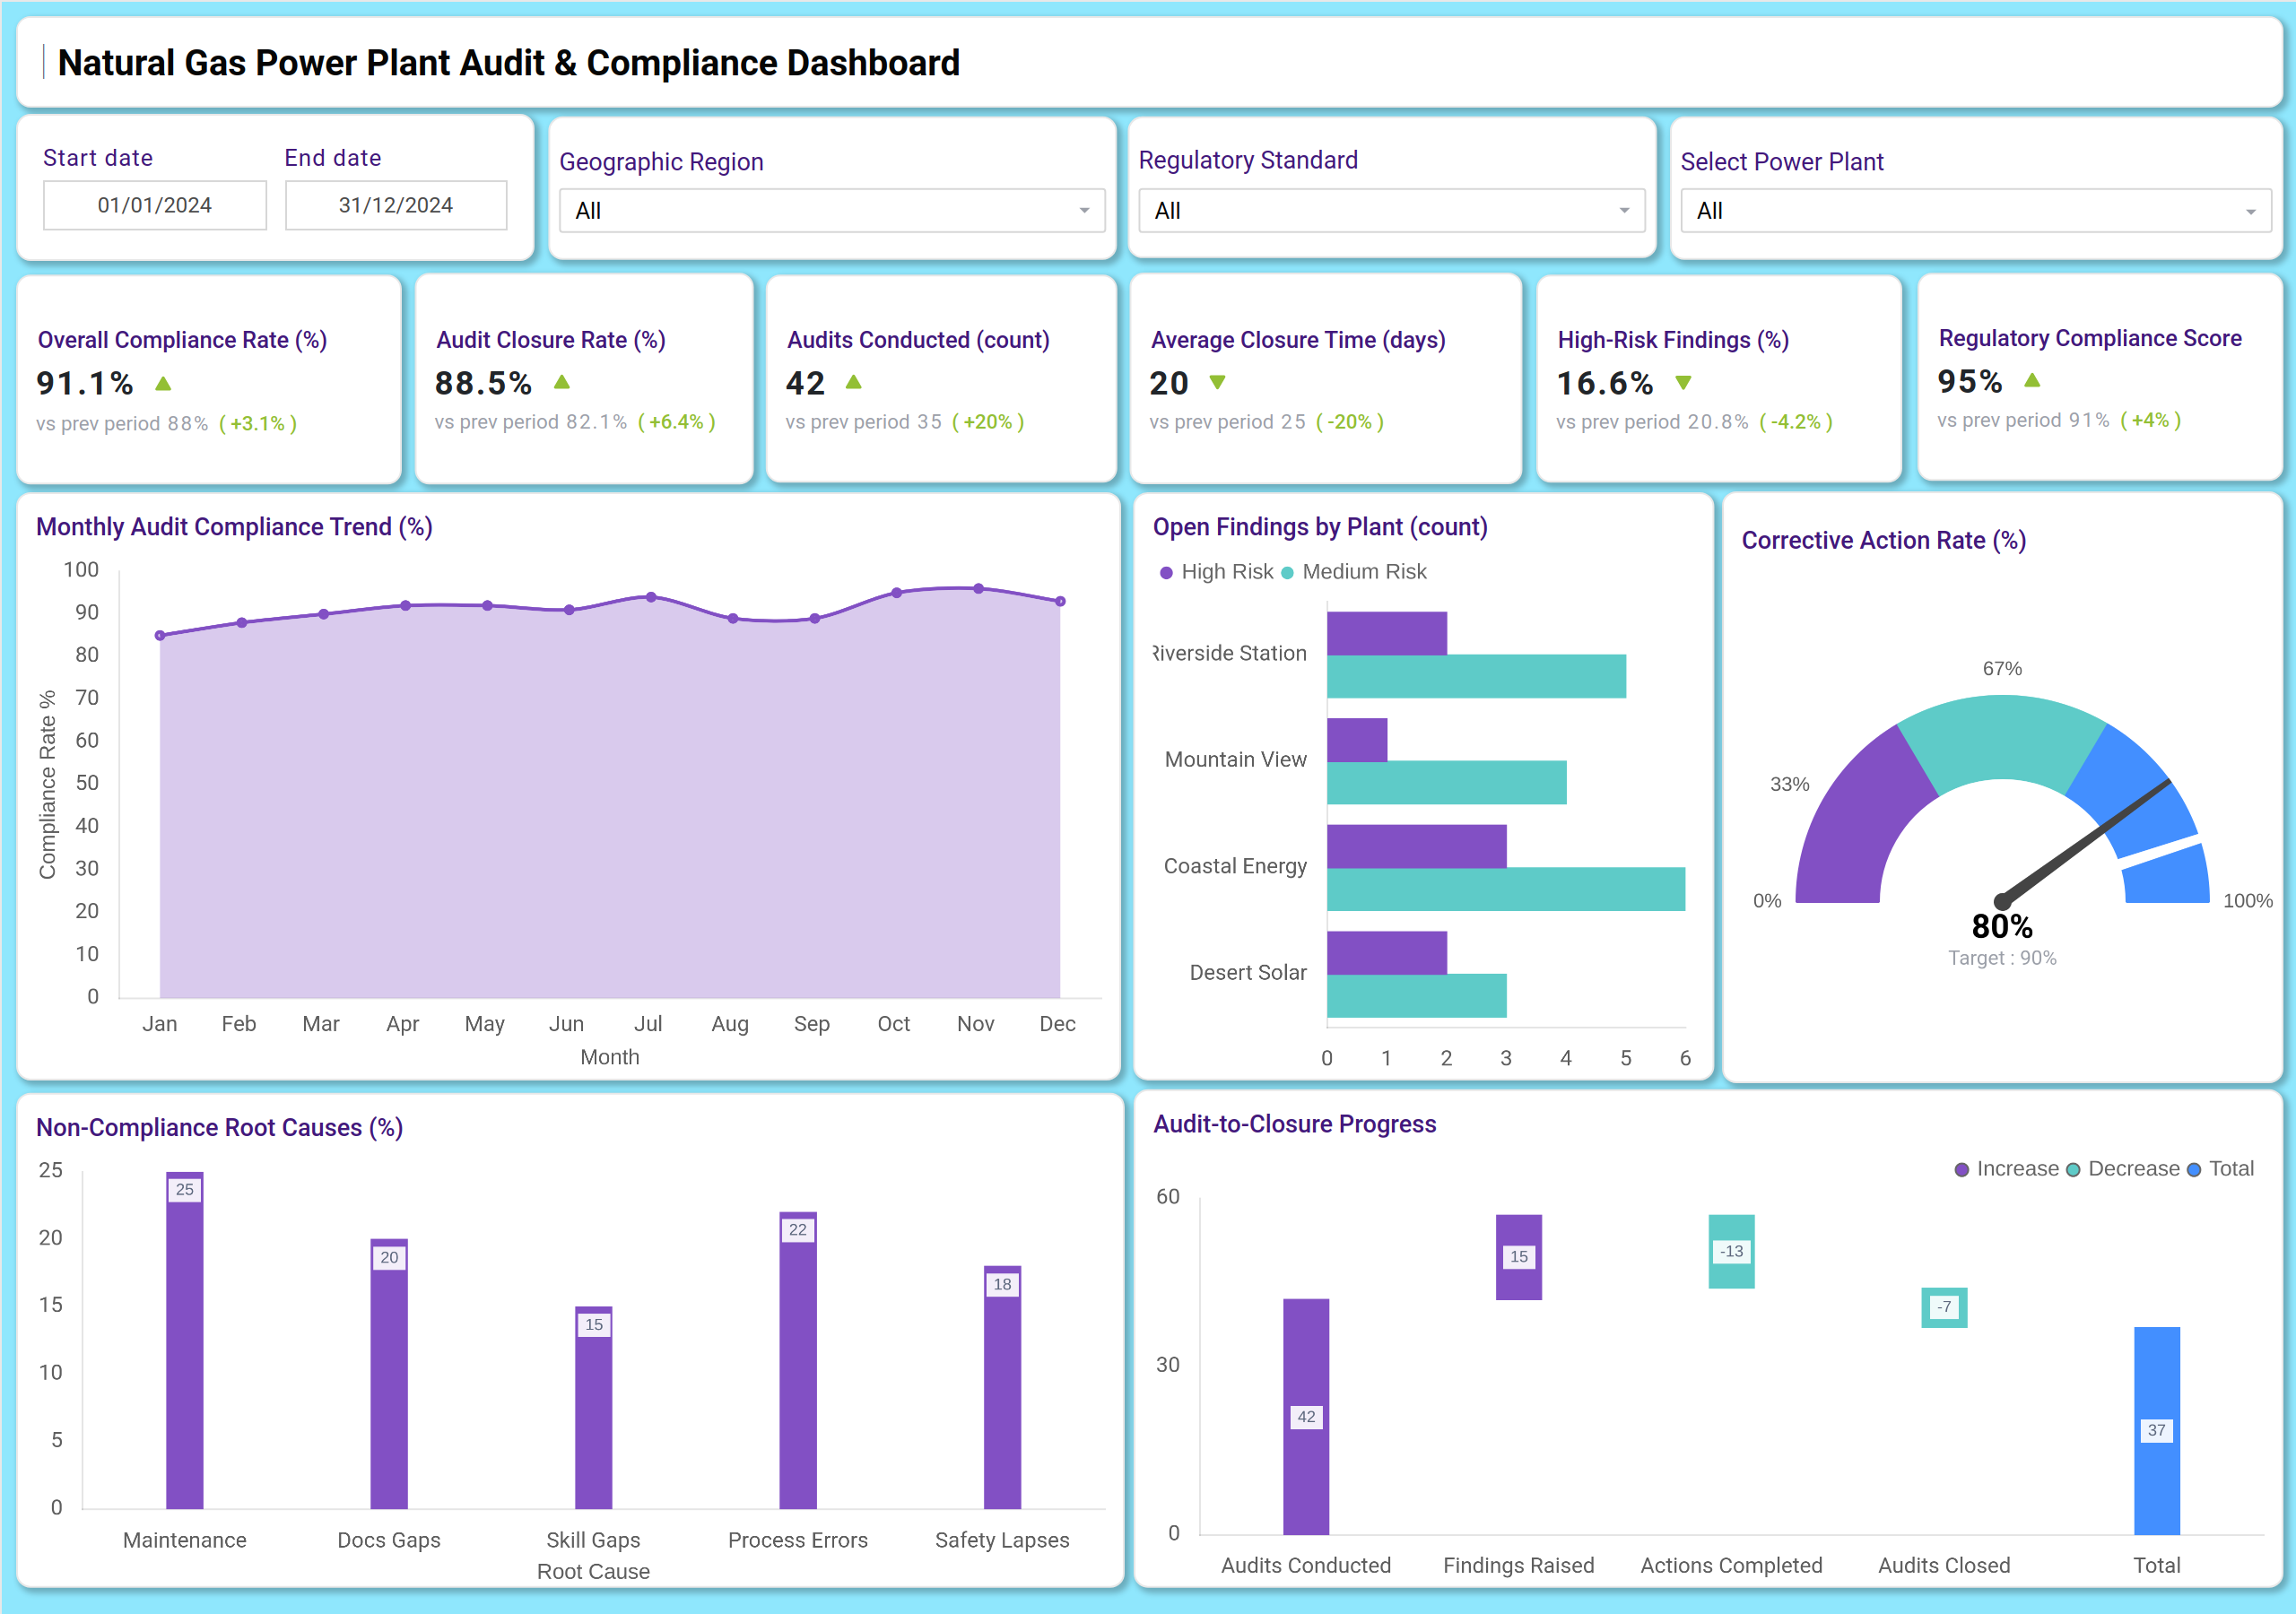Click the dashboard main title
2296x1614 pixels.
pyautogui.click(x=509, y=63)
